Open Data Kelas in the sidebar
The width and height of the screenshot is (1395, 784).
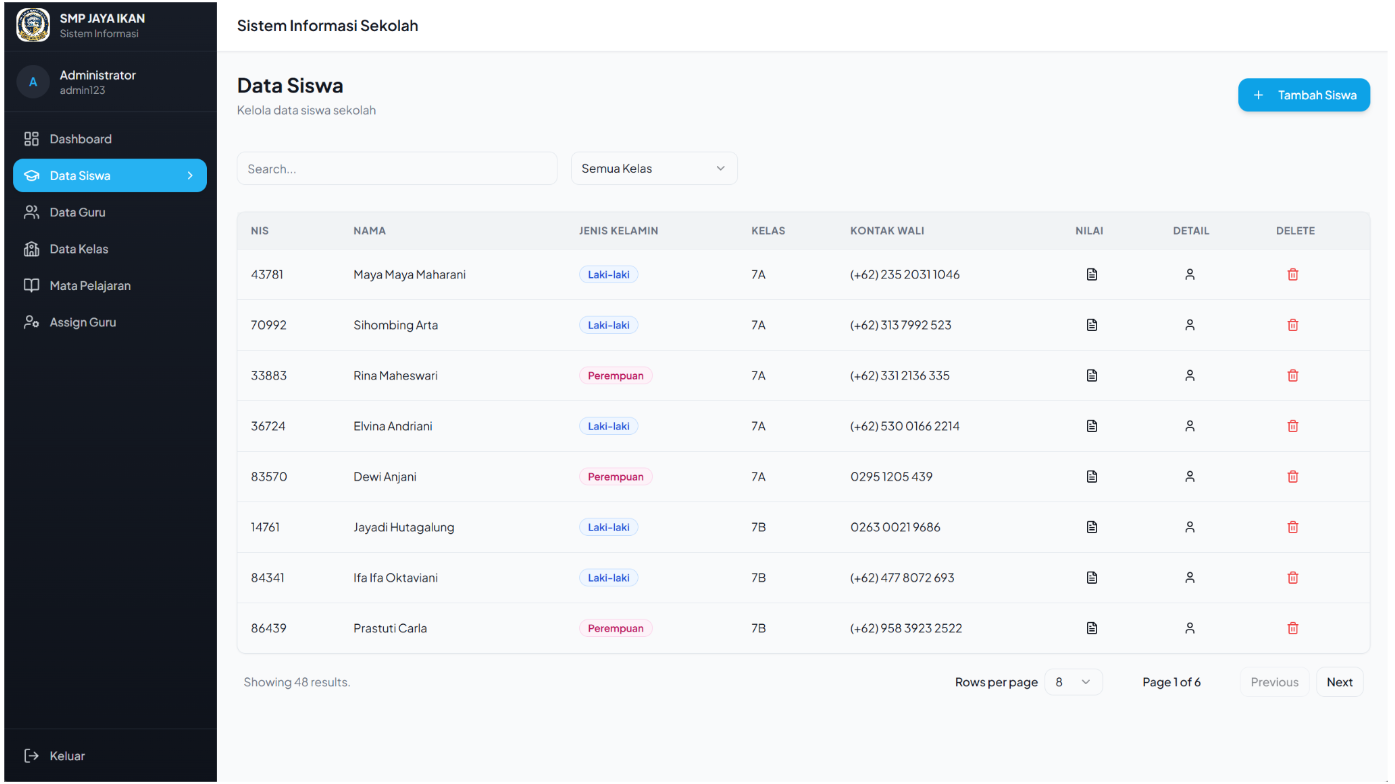pos(110,249)
